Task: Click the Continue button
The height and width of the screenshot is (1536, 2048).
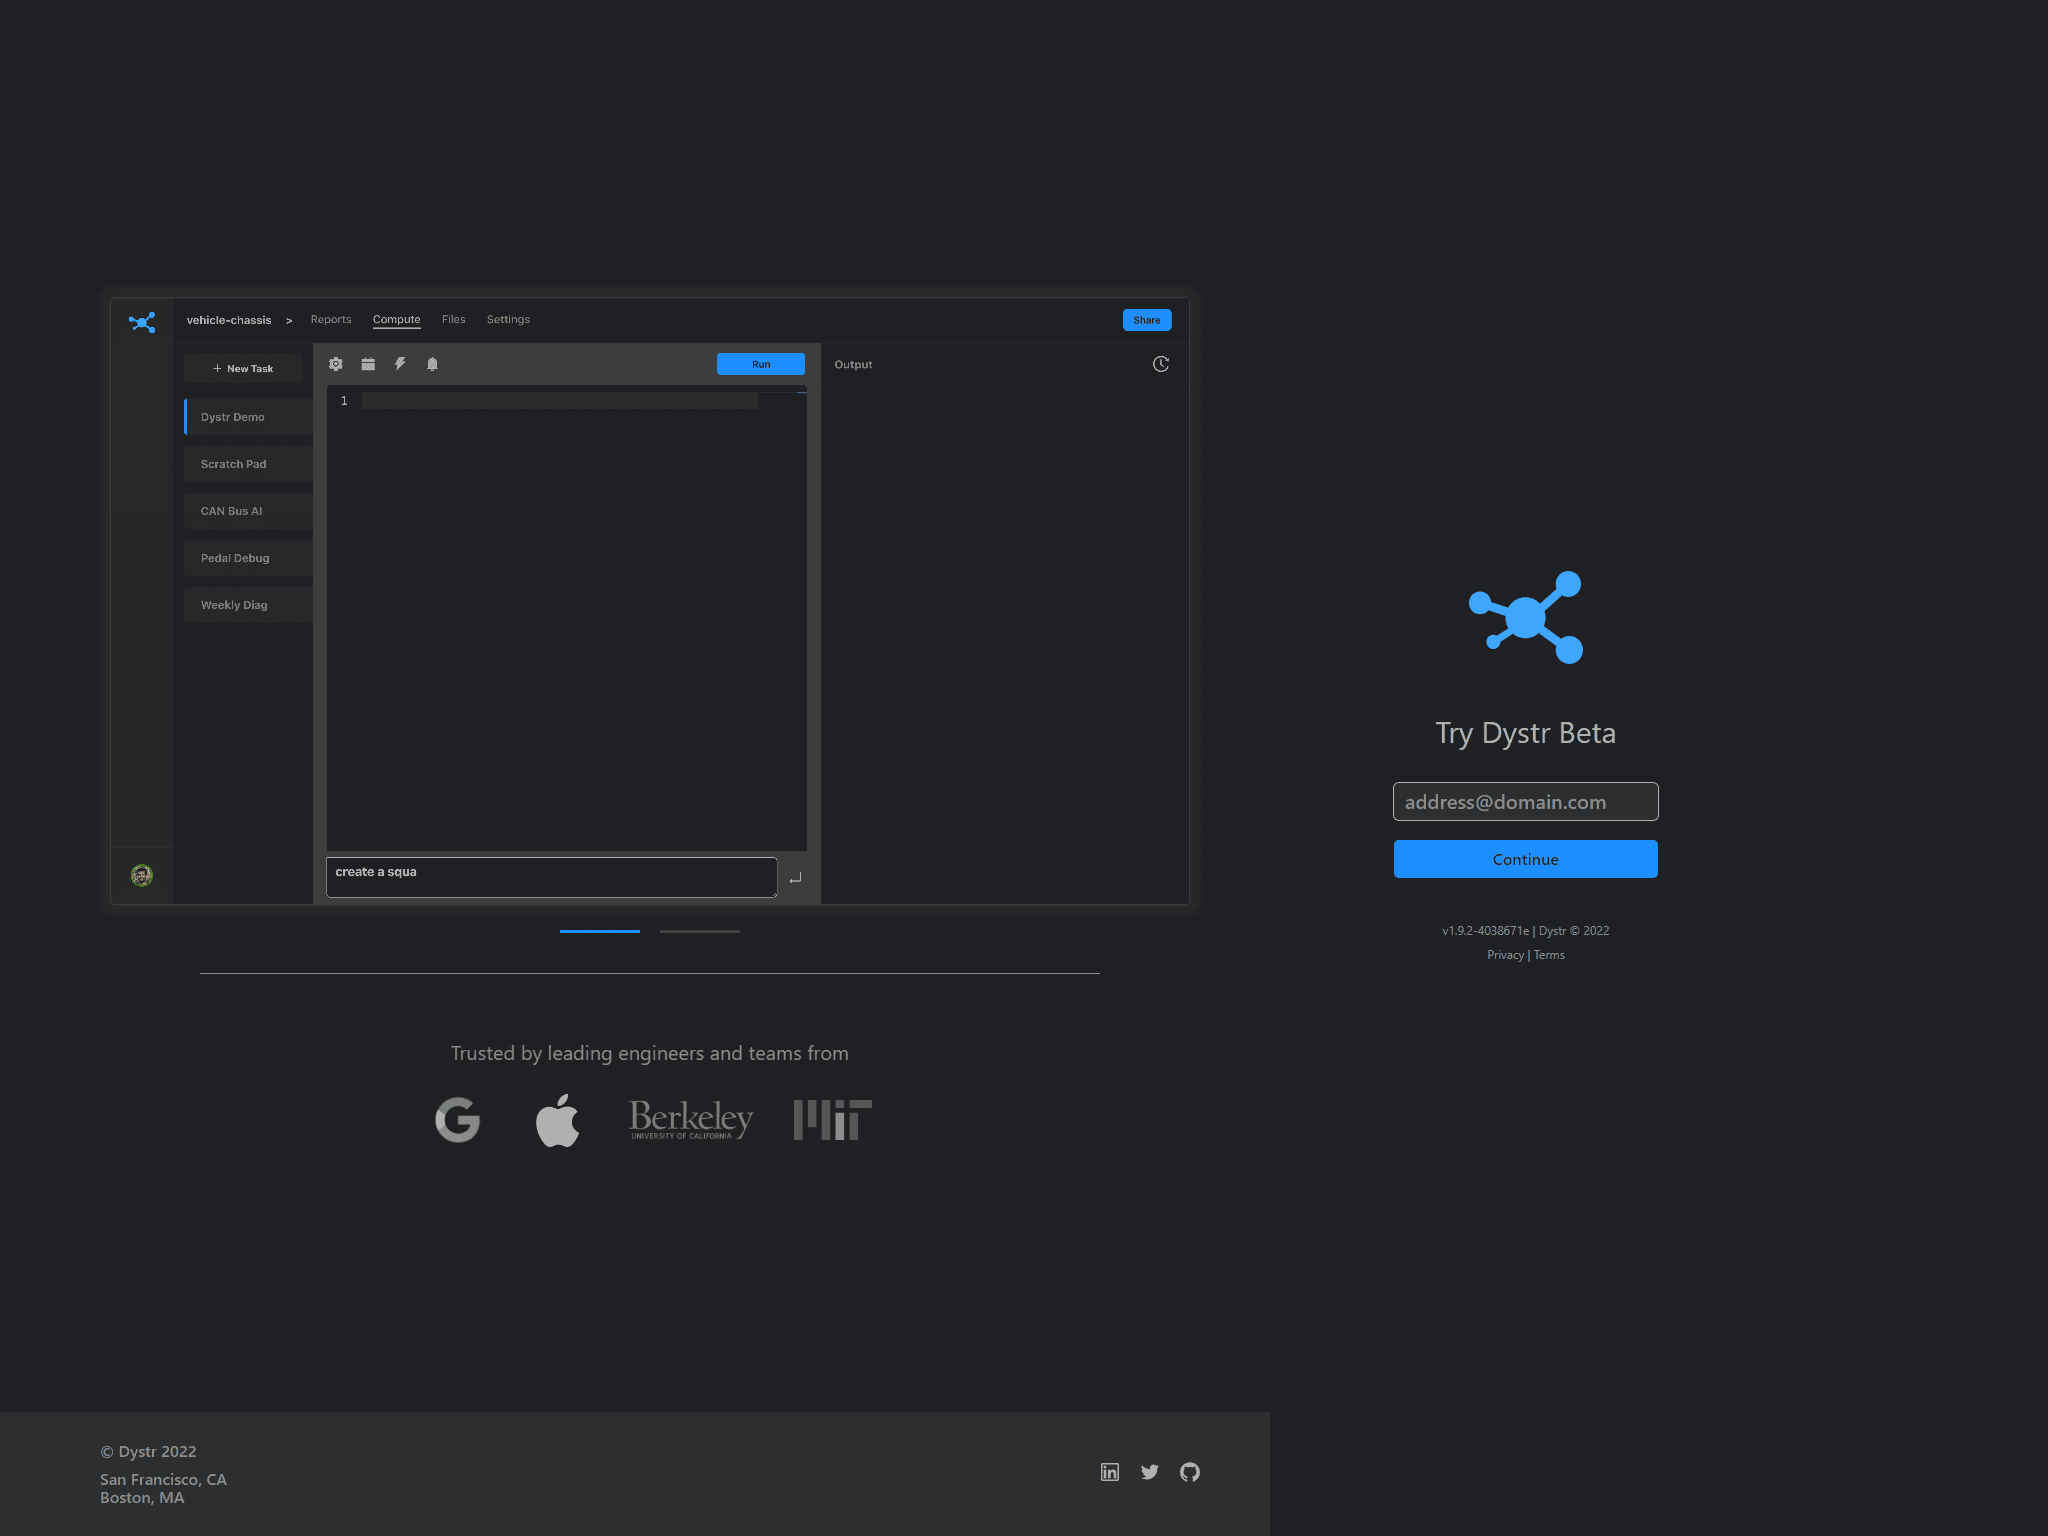Action: tap(1526, 859)
